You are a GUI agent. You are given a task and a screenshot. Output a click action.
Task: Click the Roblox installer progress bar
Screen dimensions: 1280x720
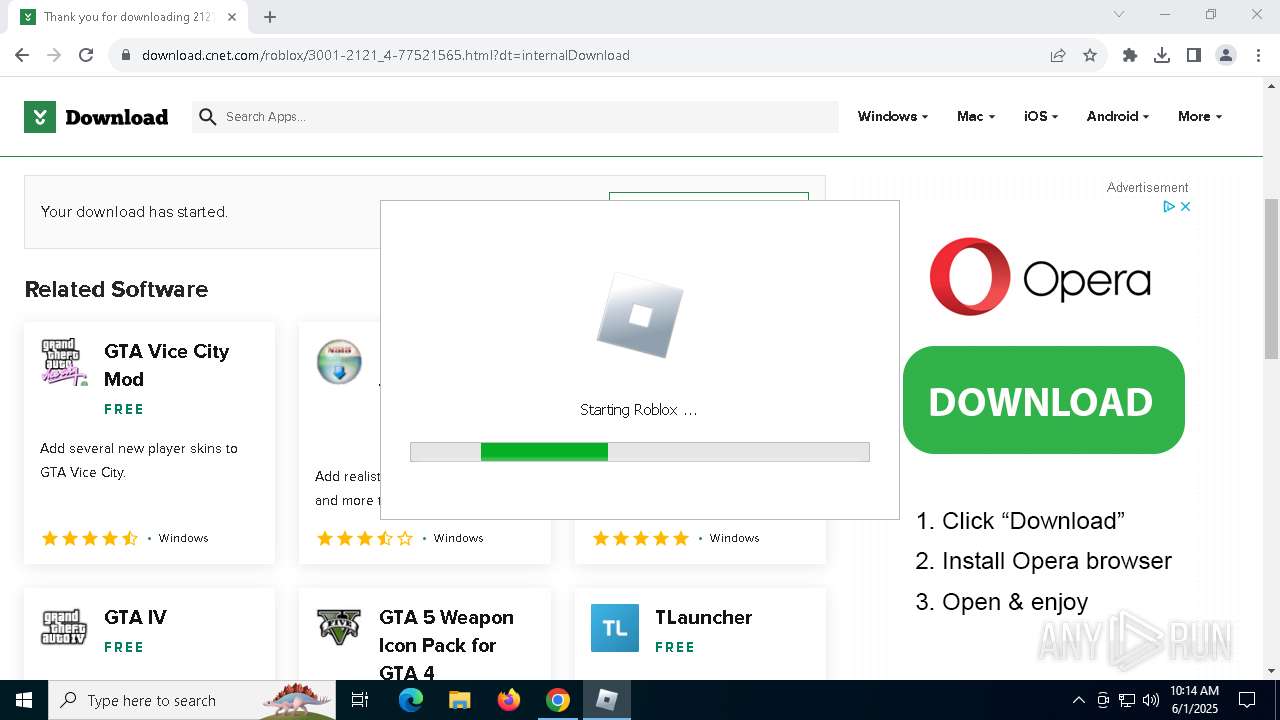coord(640,452)
